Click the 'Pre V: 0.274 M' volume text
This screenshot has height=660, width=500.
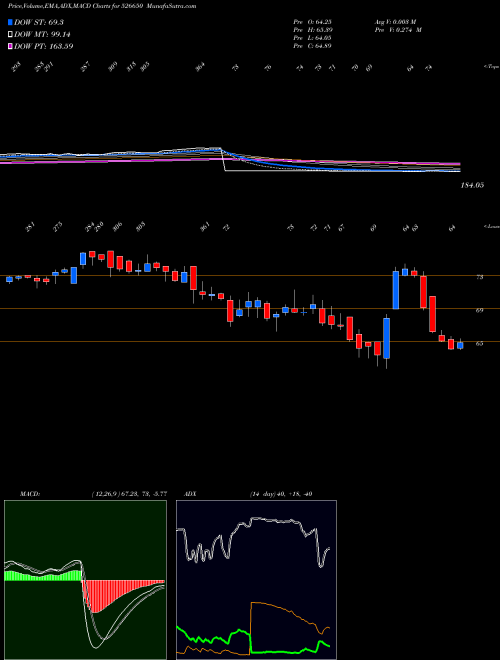point(398,30)
